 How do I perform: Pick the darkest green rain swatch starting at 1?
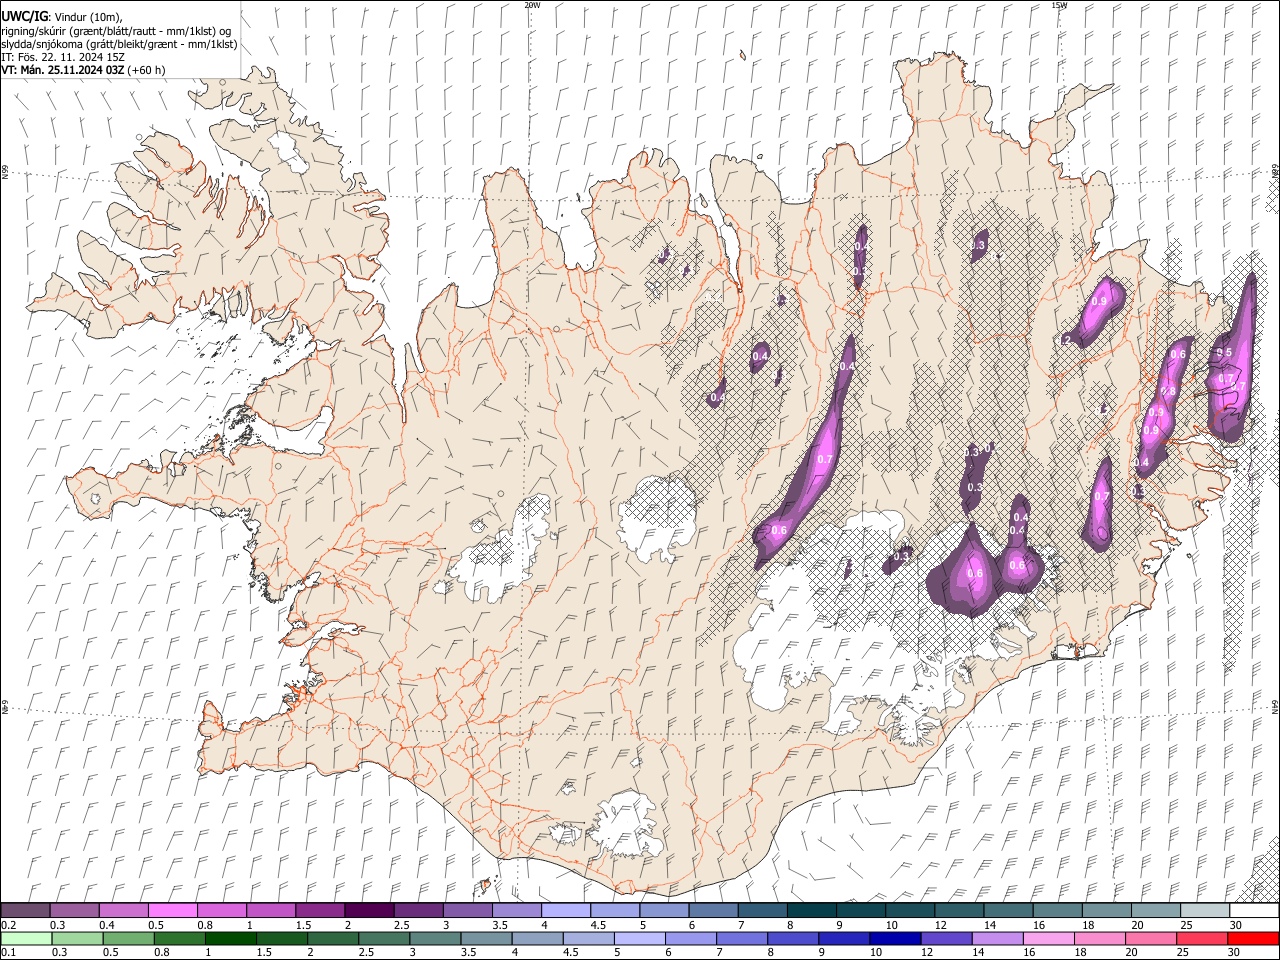(x=231, y=939)
